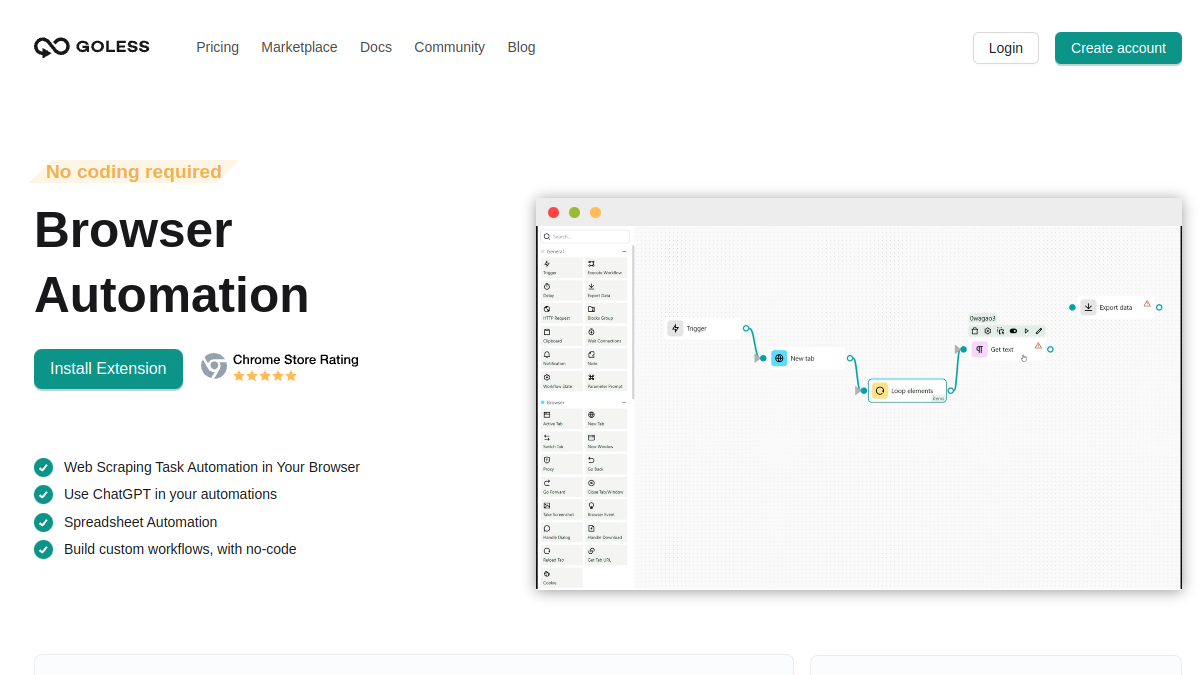Select the Browser Event block
The image size is (1200, 675).
[606, 509]
